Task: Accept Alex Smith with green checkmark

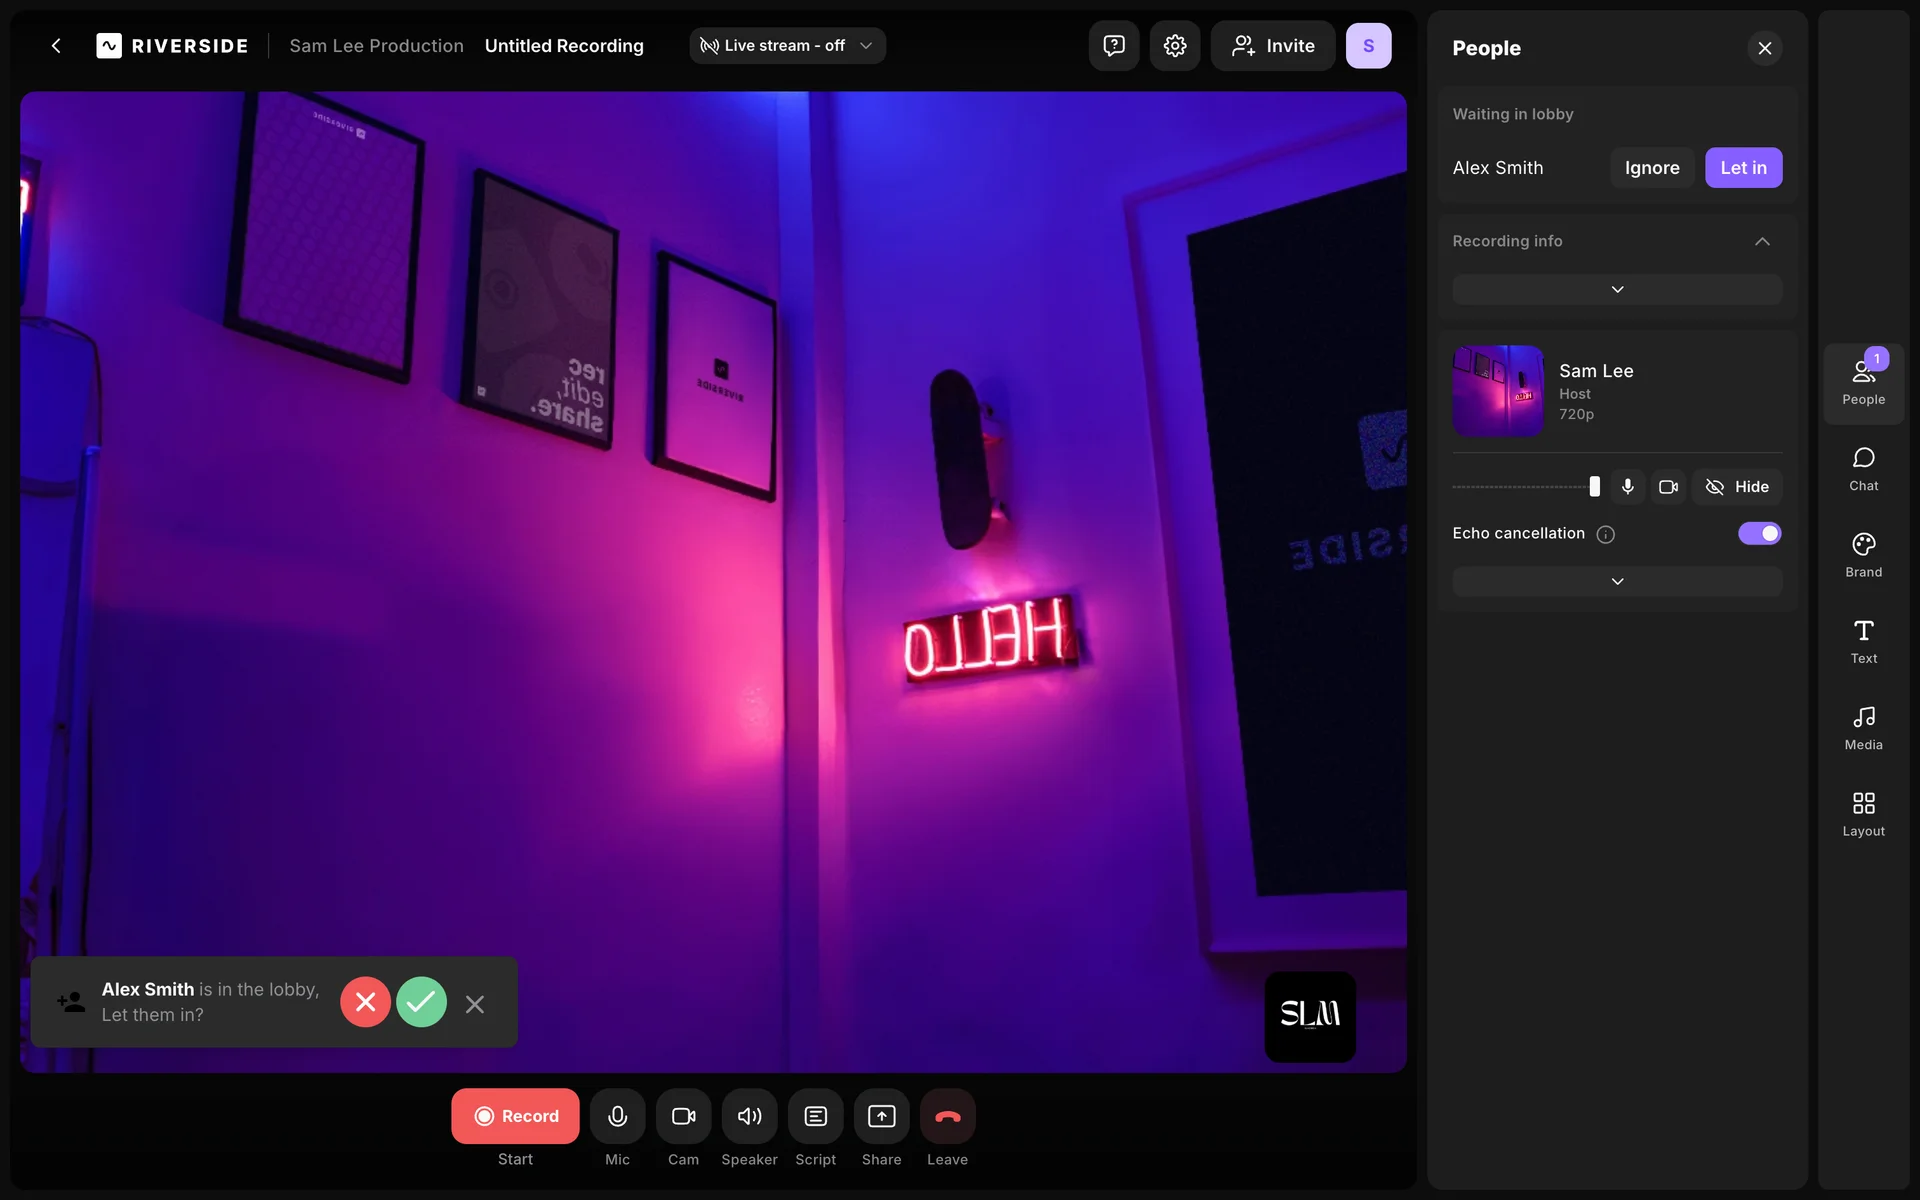Action: (x=421, y=1002)
